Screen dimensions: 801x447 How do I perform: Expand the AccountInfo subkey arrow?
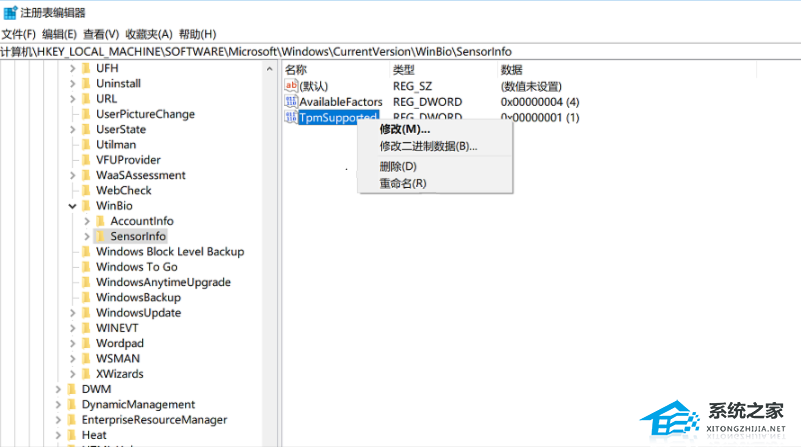pyautogui.click(x=87, y=221)
